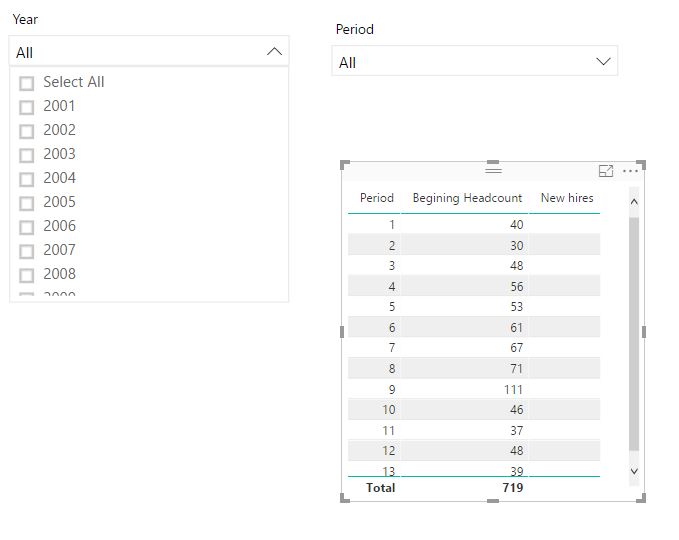Select headcount value 40 in period 1
This screenshot has height=540, width=679.
coord(516,224)
